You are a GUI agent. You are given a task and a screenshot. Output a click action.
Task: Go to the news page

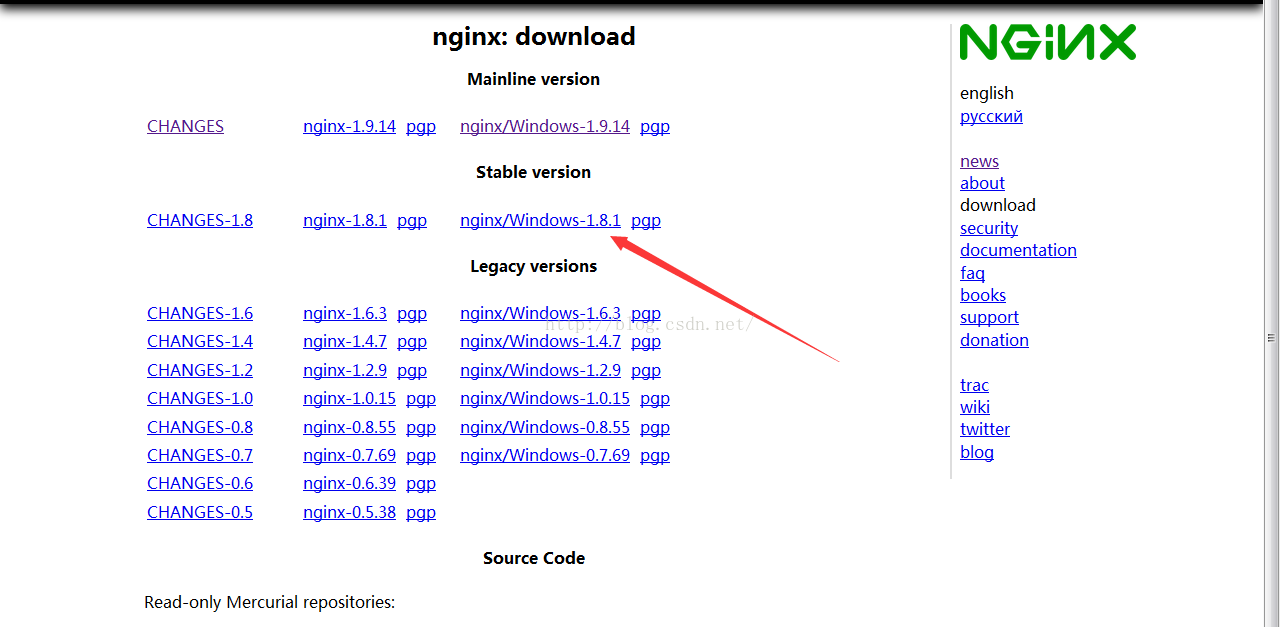pyautogui.click(x=979, y=161)
